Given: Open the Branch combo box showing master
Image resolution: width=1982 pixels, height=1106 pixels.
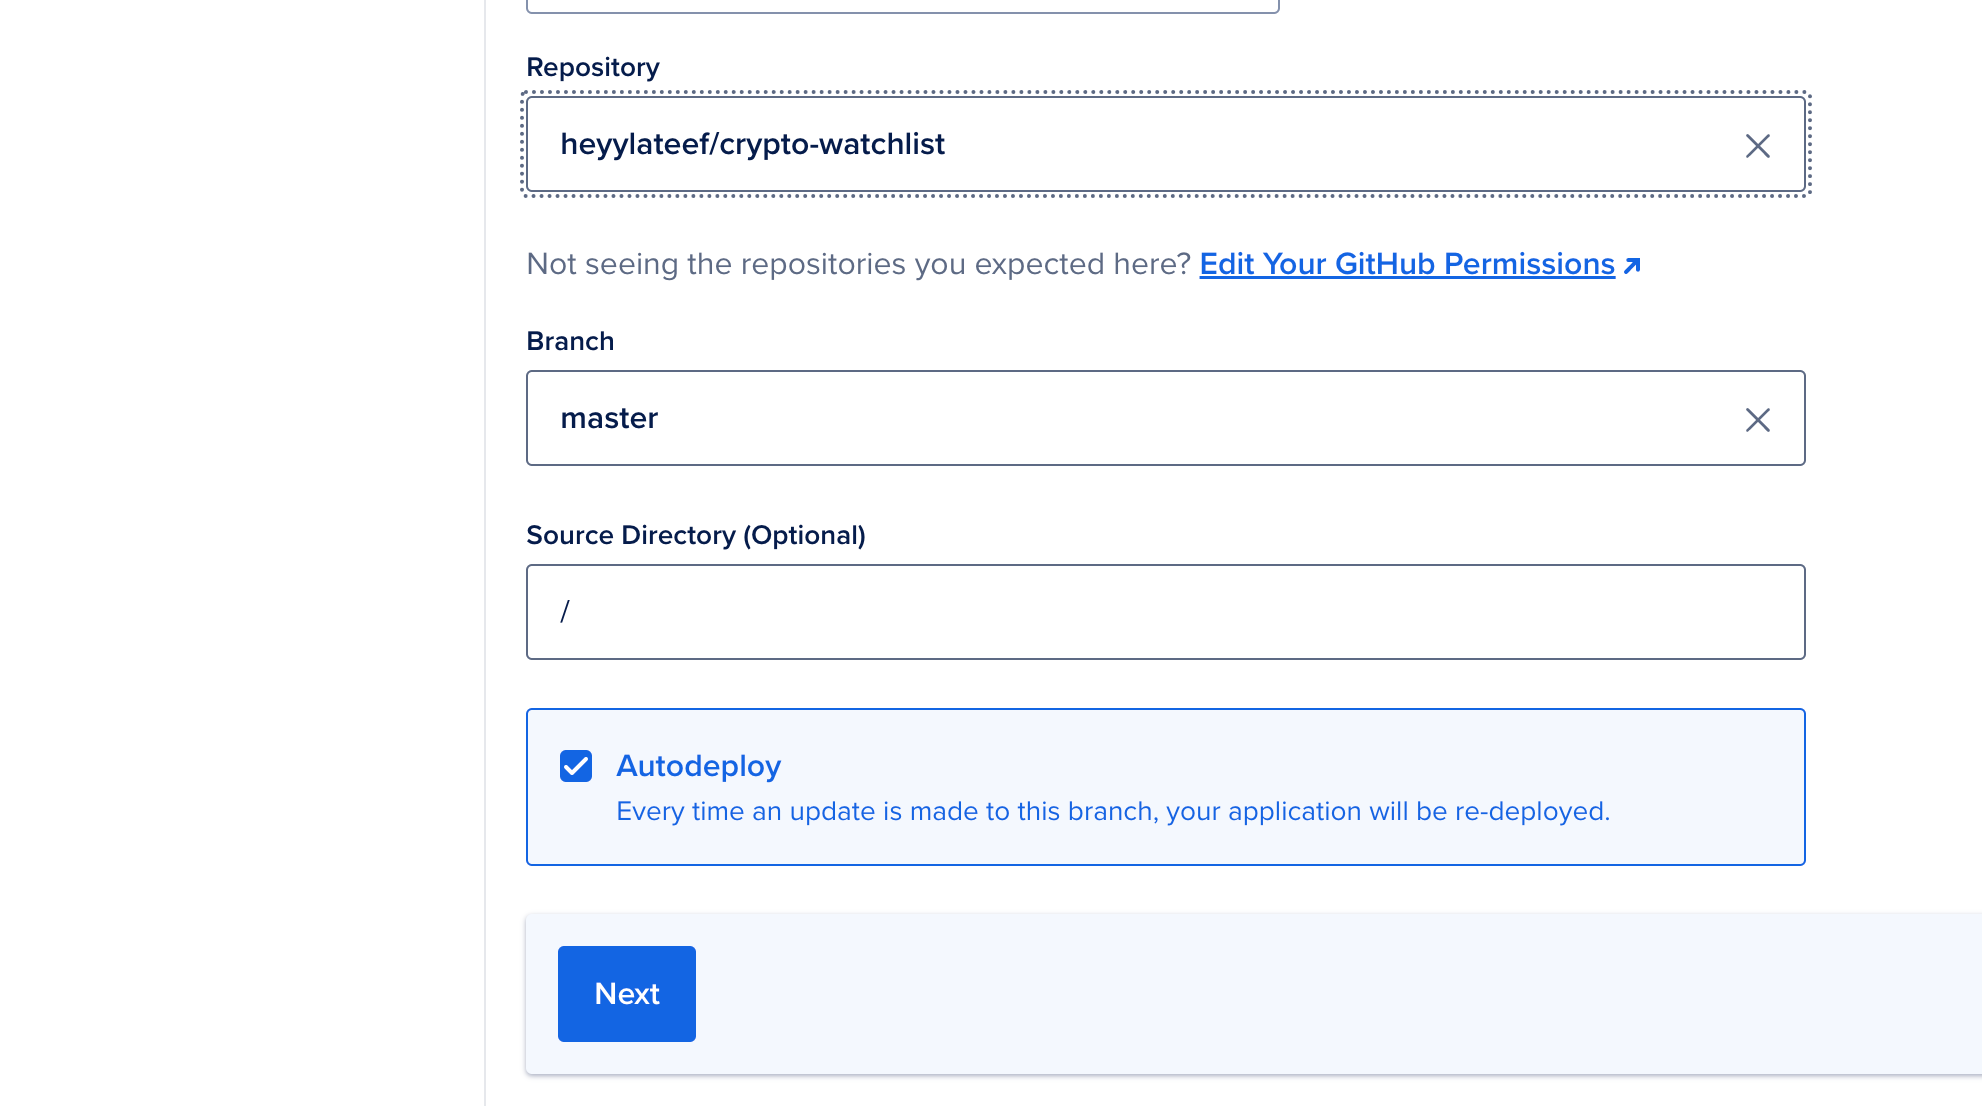Looking at the screenshot, I should coord(1200,418).
